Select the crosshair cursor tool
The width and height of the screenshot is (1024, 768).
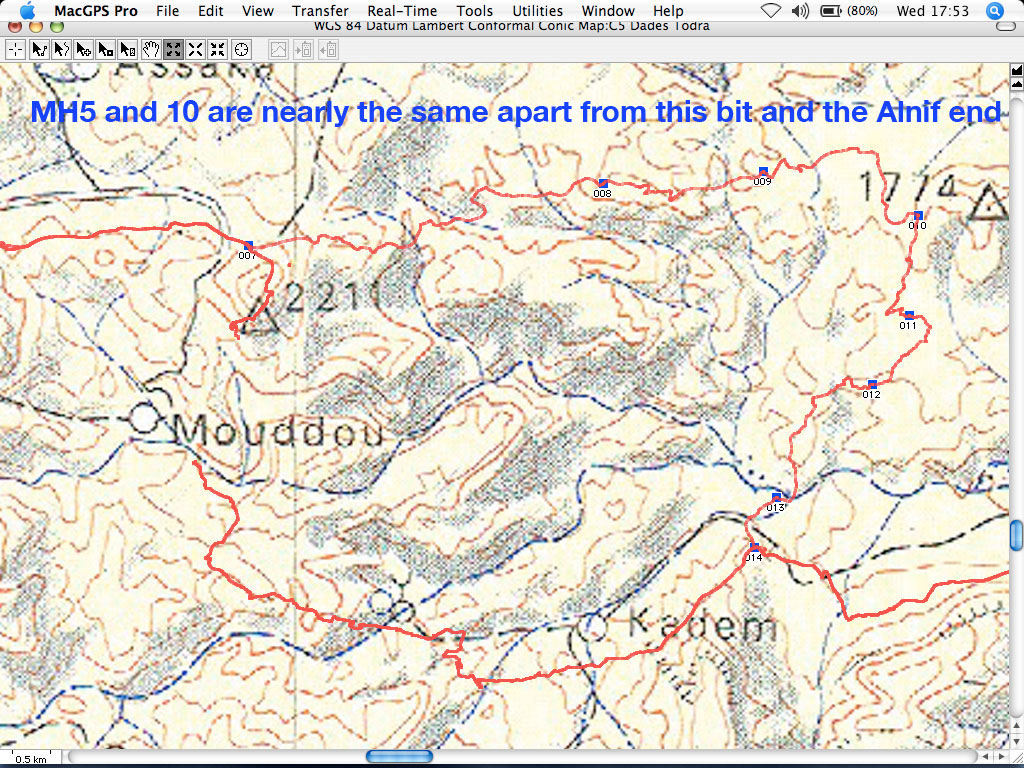[x=15, y=48]
